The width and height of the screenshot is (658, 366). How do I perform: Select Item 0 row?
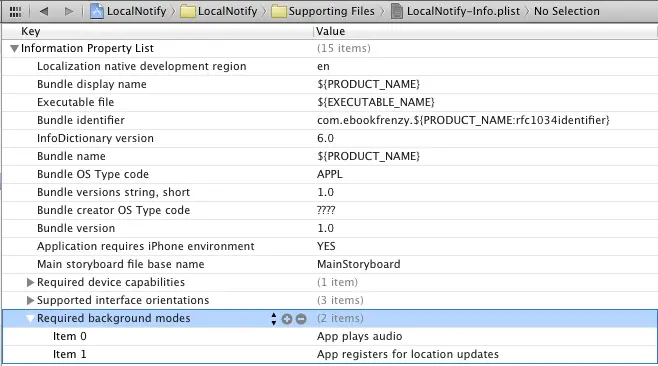[329, 337]
